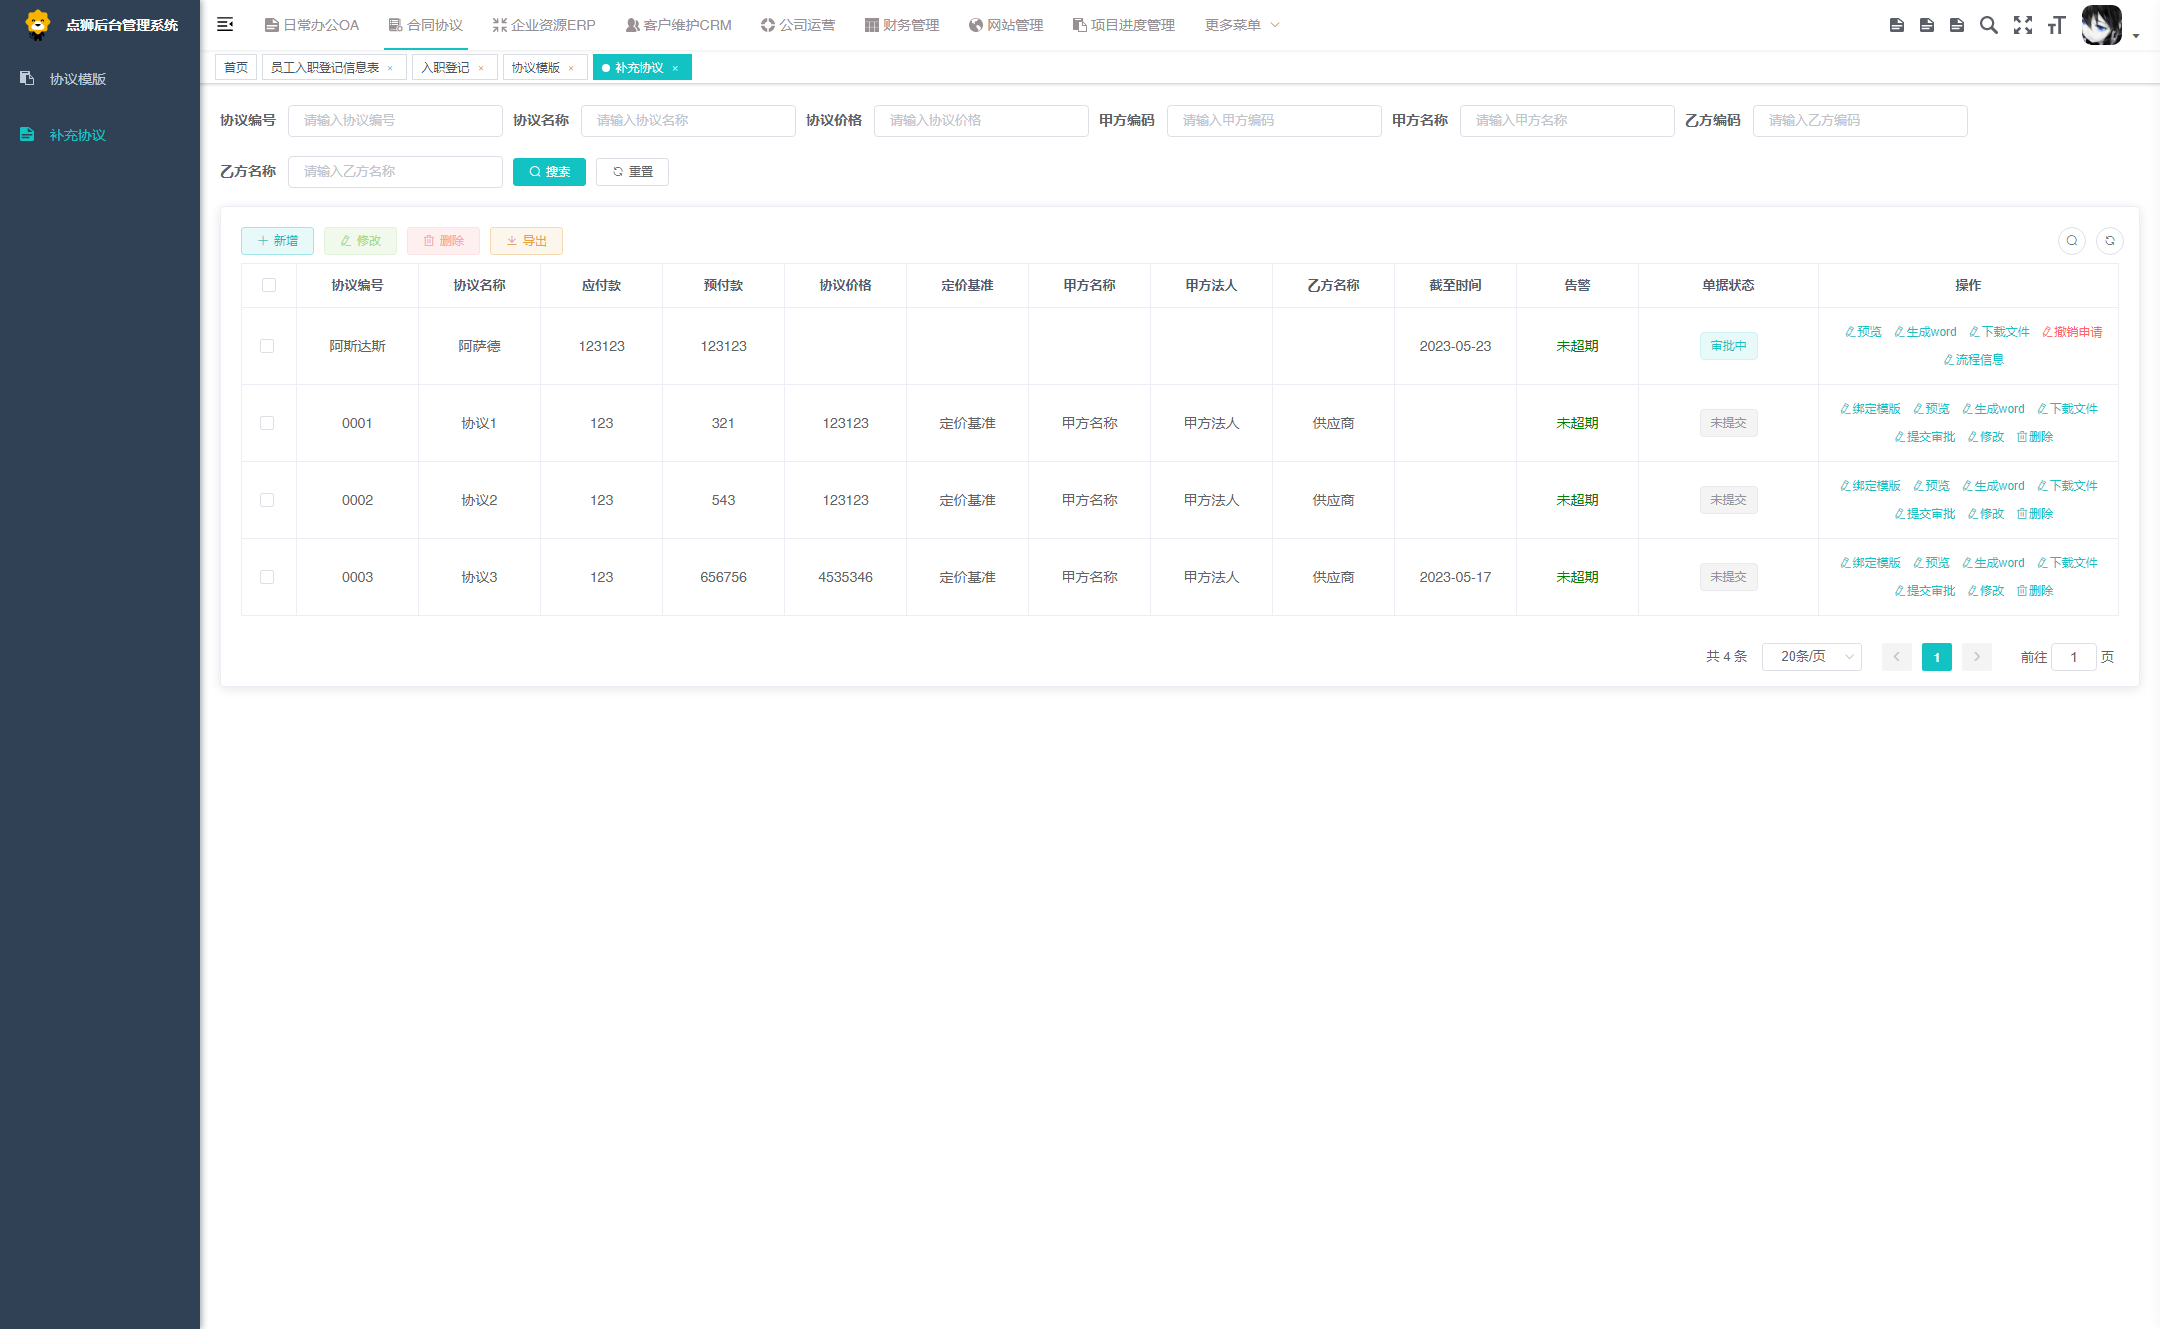Click the 新增 add button

click(x=277, y=241)
